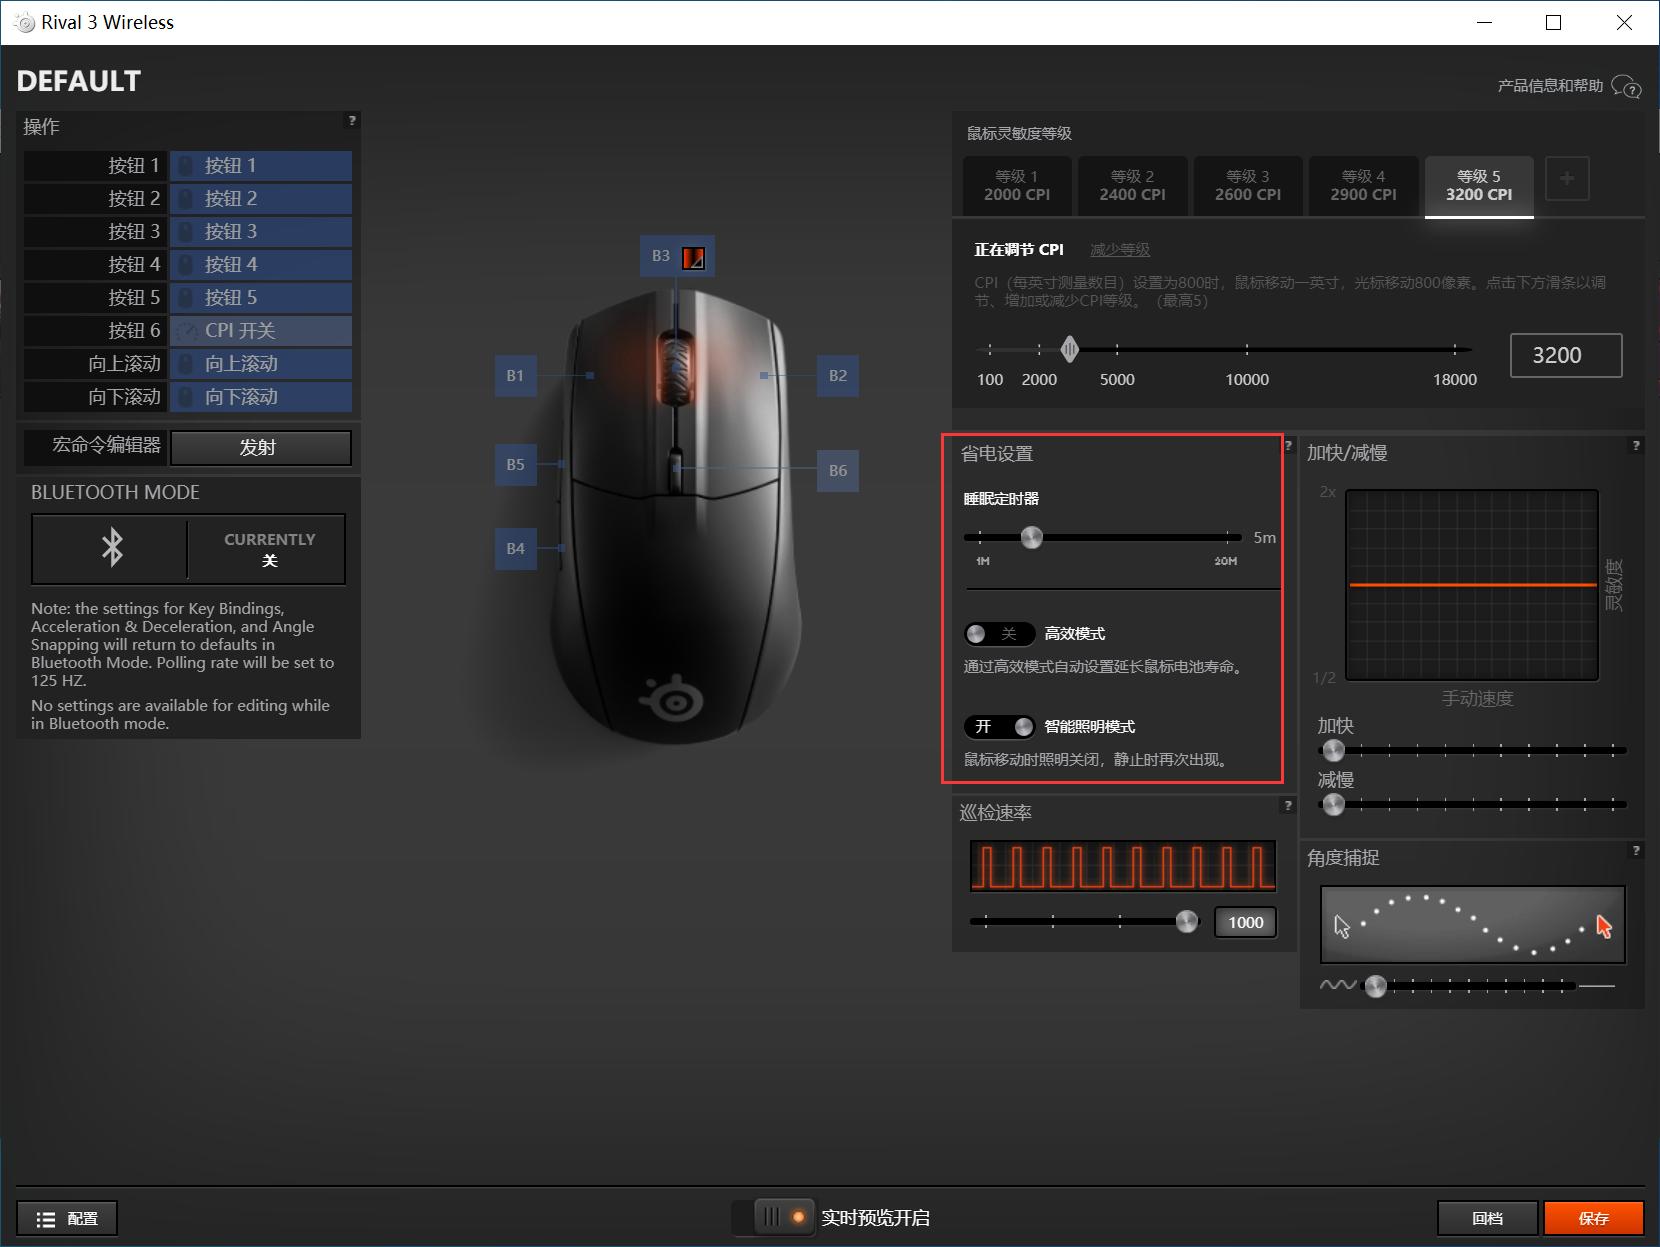Click the help question mark on 操作 panel

pos(351,121)
